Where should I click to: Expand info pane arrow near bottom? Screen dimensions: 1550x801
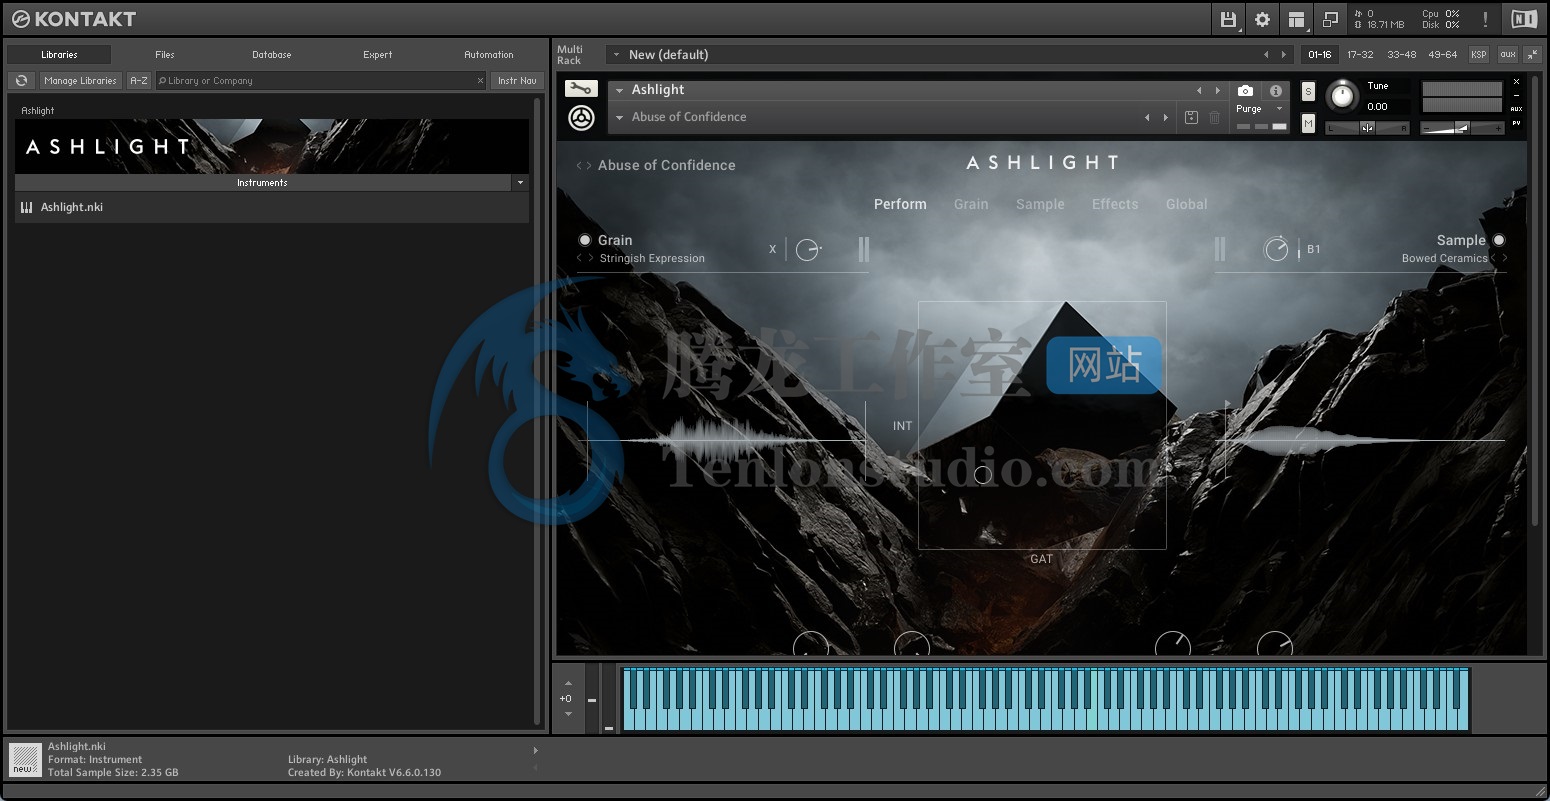tap(535, 750)
